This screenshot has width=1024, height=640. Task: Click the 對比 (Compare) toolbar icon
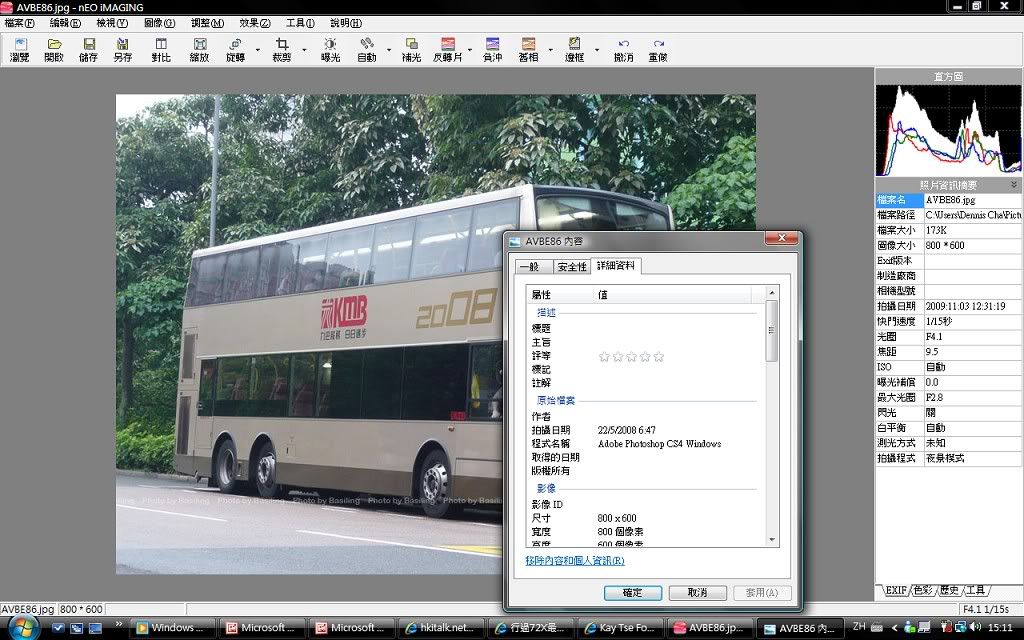161,50
